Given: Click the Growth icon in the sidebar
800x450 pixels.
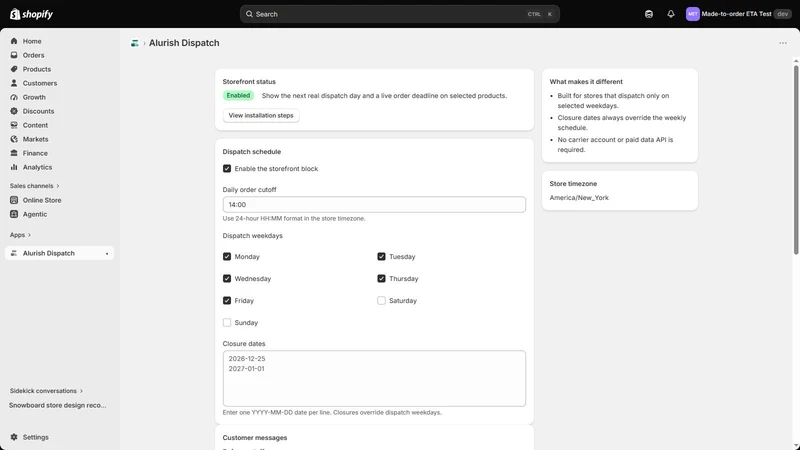Looking at the screenshot, I should tap(14, 97).
